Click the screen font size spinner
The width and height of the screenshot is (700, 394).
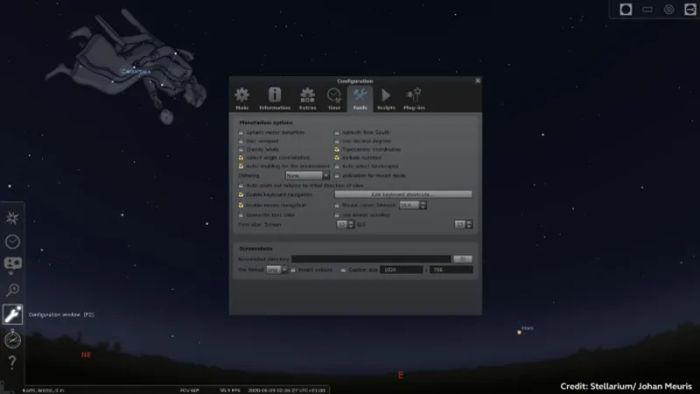345,225
